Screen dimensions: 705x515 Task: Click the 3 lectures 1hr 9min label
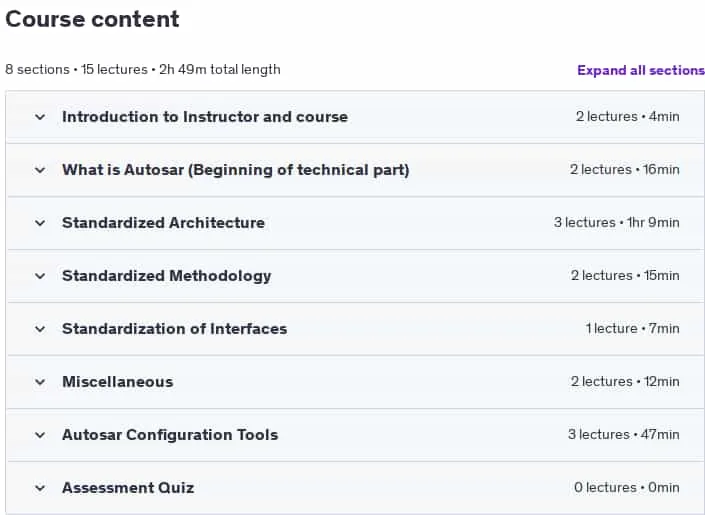click(616, 223)
